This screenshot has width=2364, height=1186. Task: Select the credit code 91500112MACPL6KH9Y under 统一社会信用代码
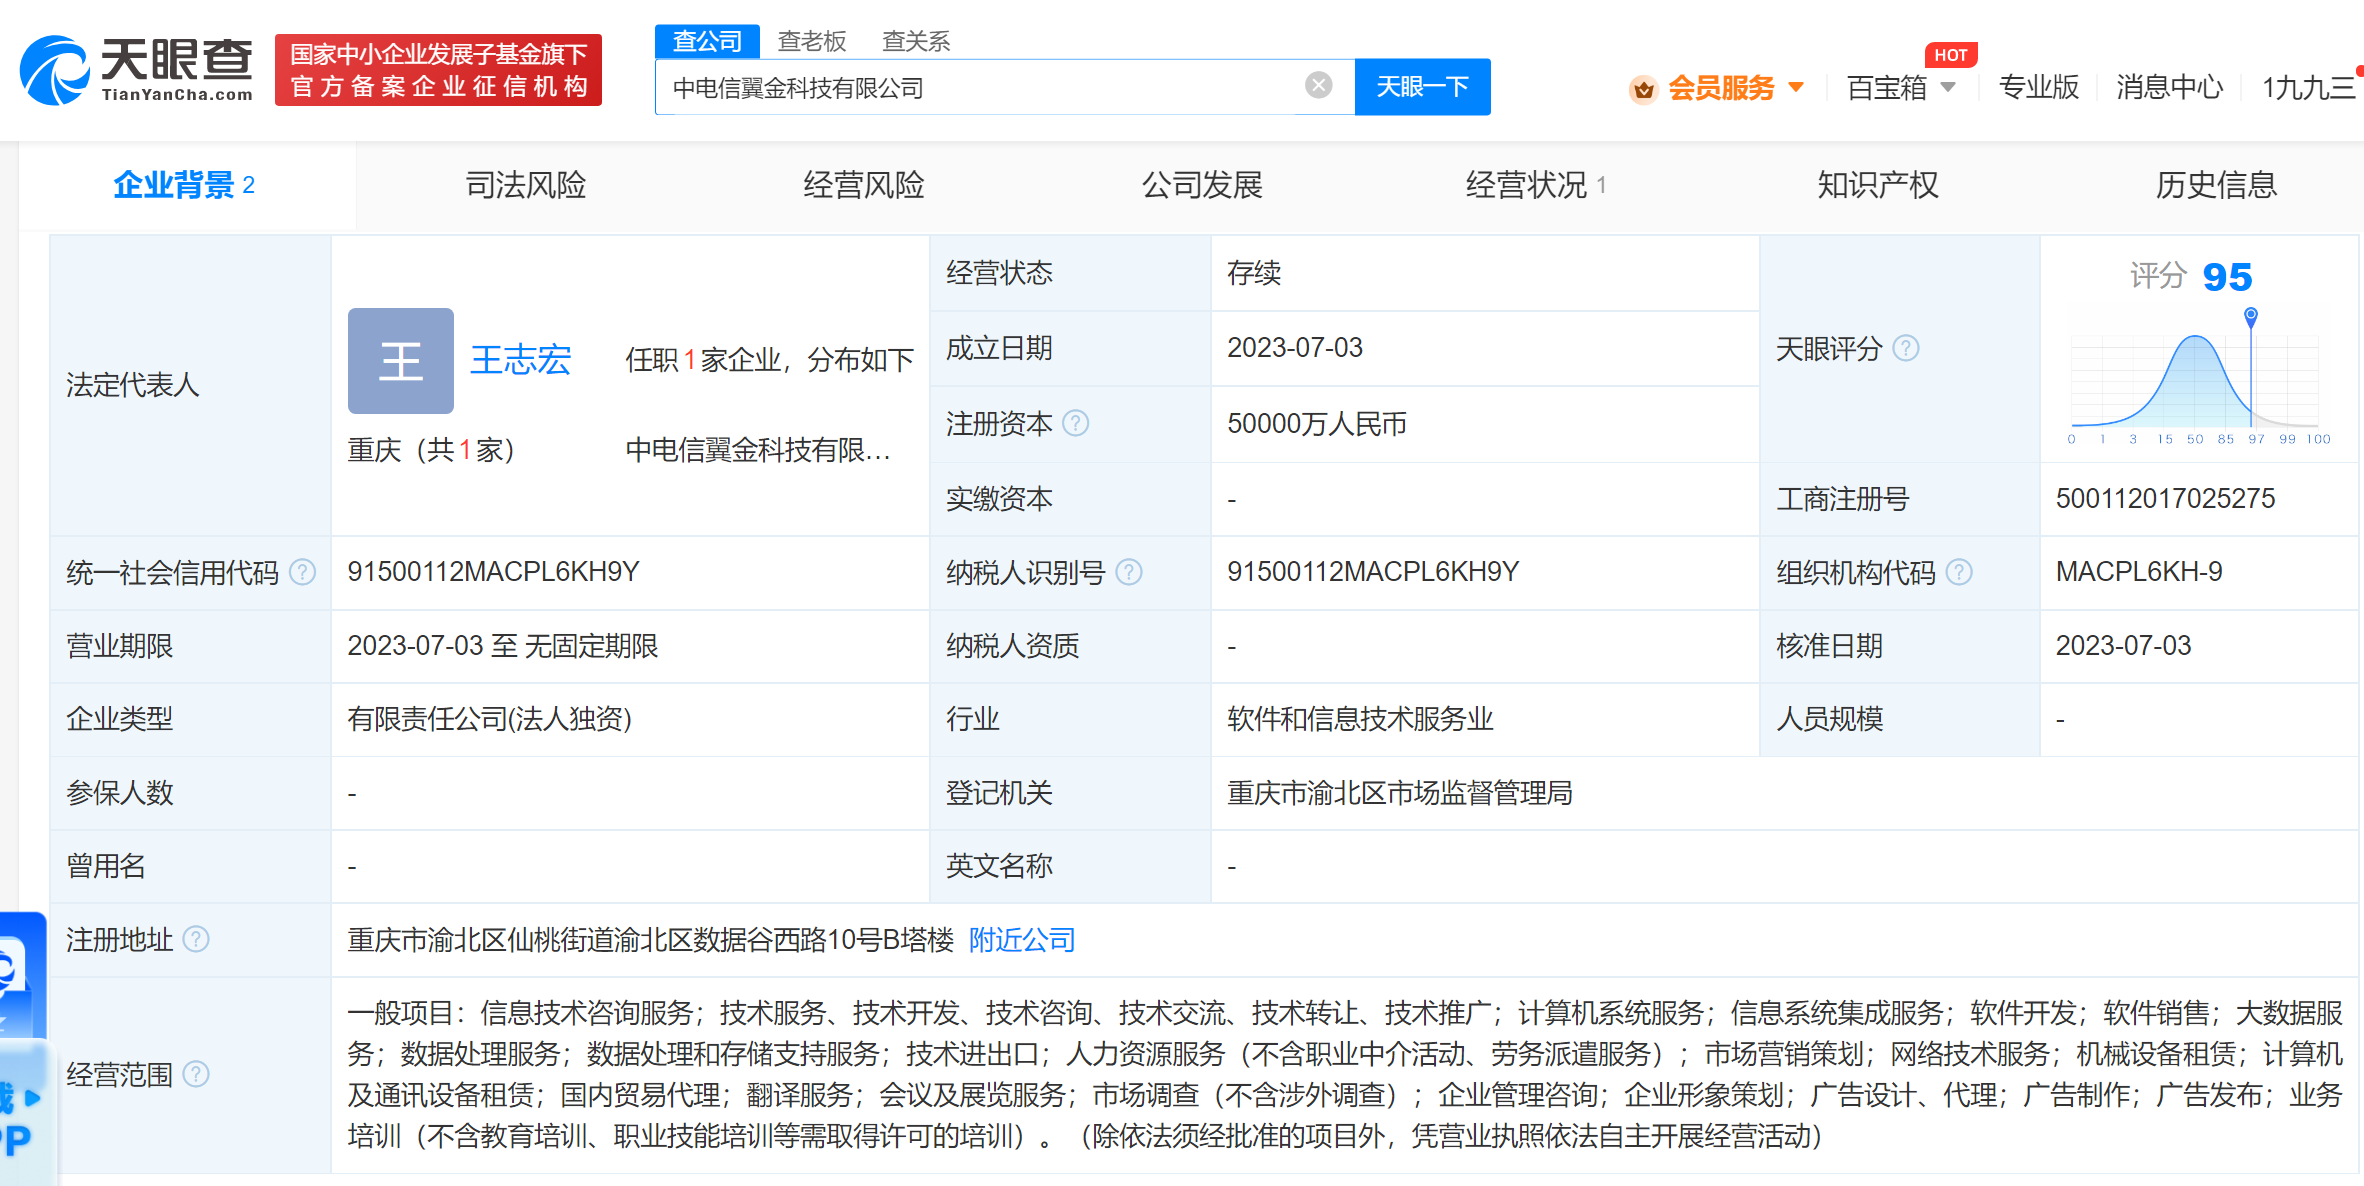click(x=493, y=572)
